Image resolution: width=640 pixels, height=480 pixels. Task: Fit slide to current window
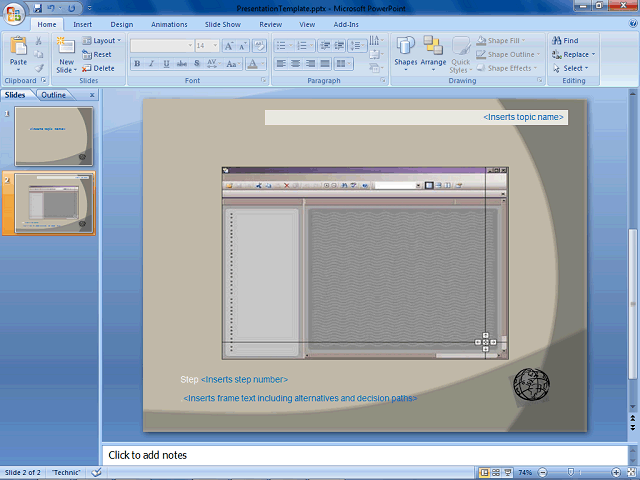pos(631,472)
